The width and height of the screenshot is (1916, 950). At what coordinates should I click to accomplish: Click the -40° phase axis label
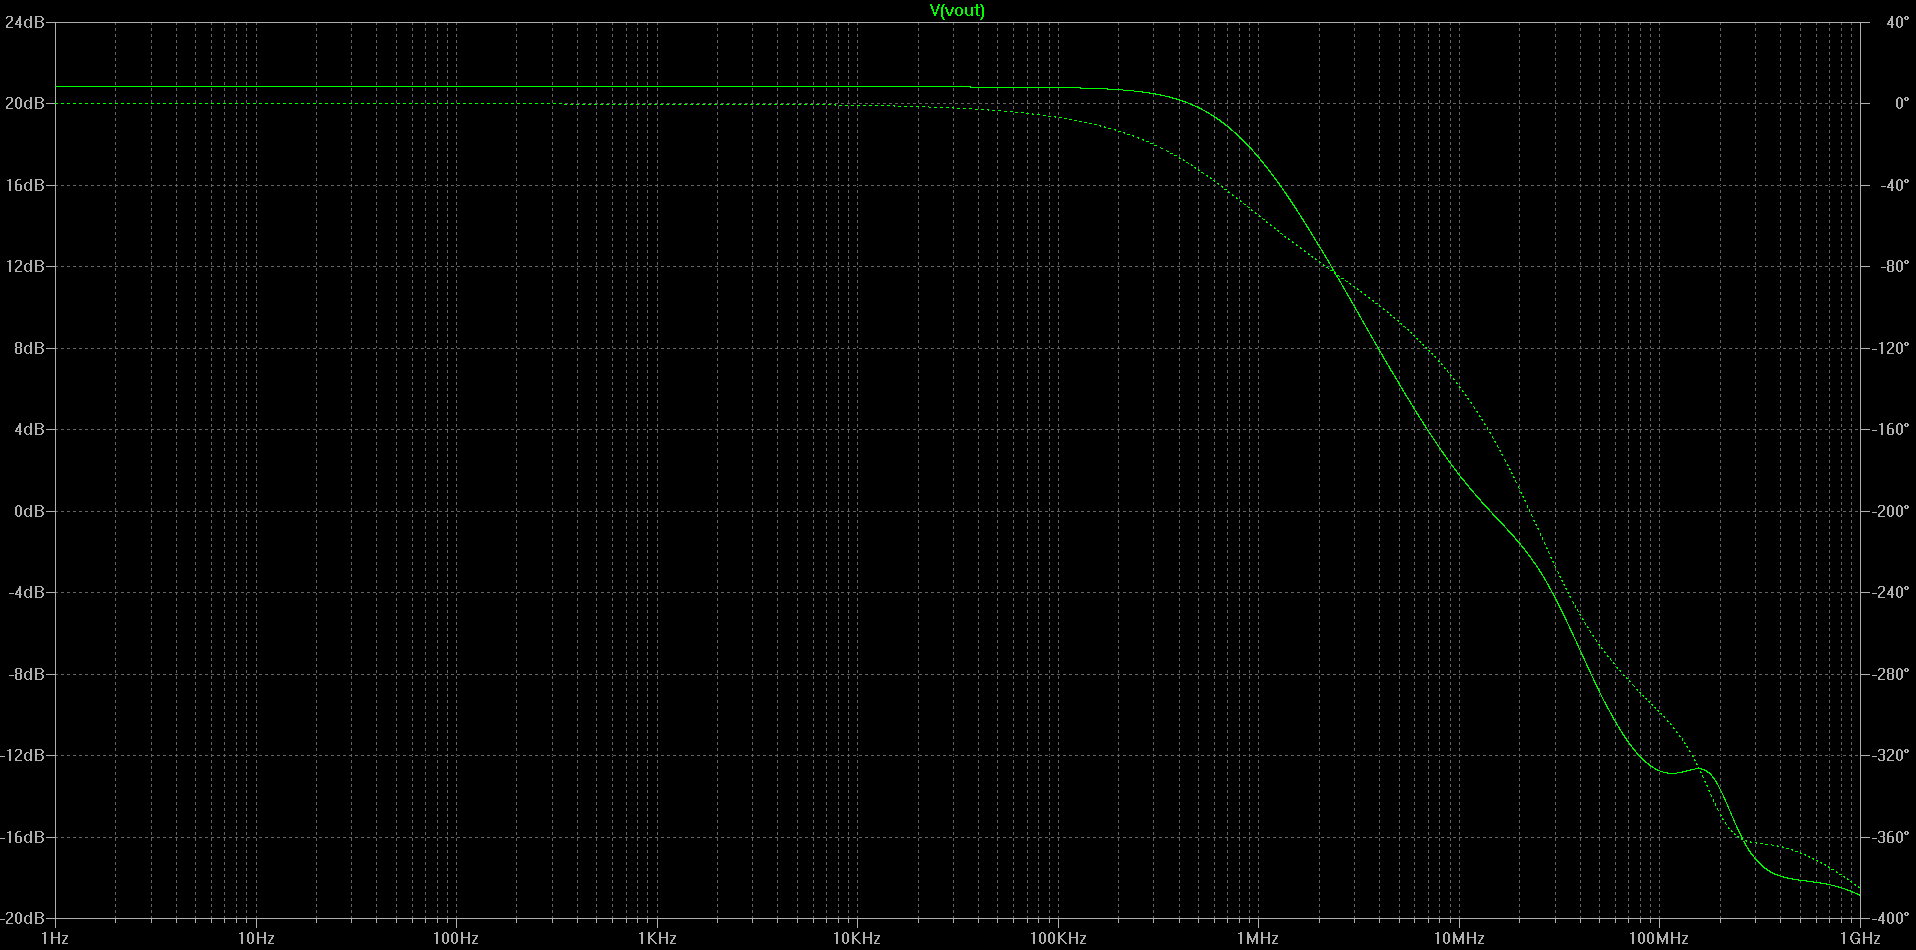click(1895, 185)
